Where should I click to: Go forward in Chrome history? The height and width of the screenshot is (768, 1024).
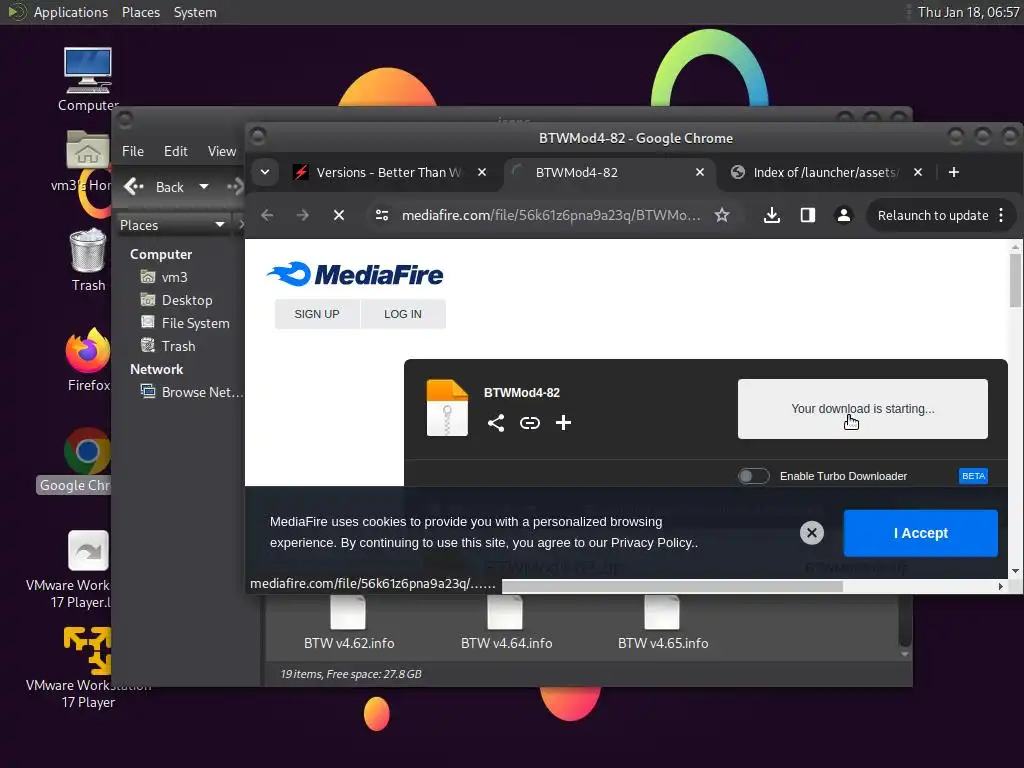(302, 215)
